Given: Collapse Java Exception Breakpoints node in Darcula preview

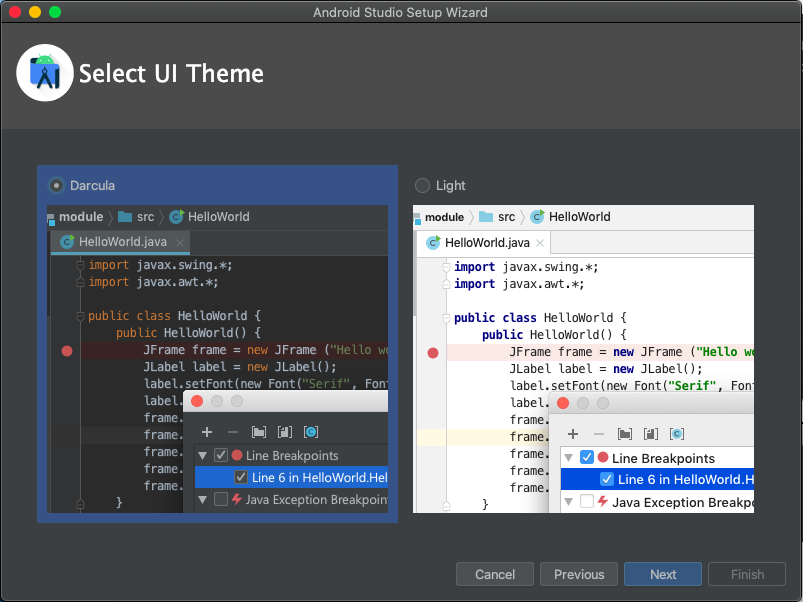Looking at the screenshot, I should [x=203, y=499].
